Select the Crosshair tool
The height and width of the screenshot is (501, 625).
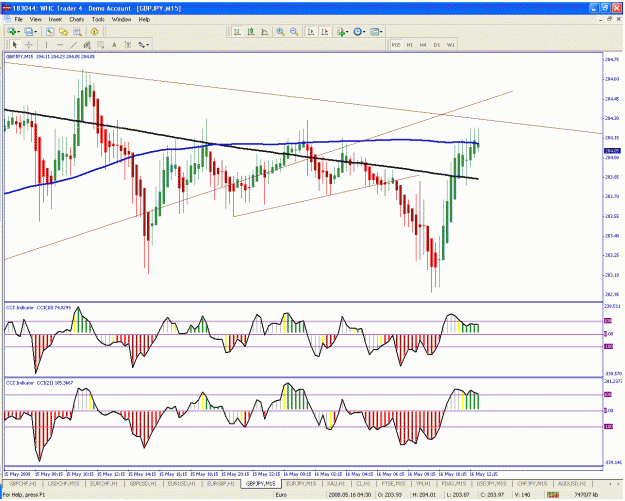pyautogui.click(x=29, y=45)
